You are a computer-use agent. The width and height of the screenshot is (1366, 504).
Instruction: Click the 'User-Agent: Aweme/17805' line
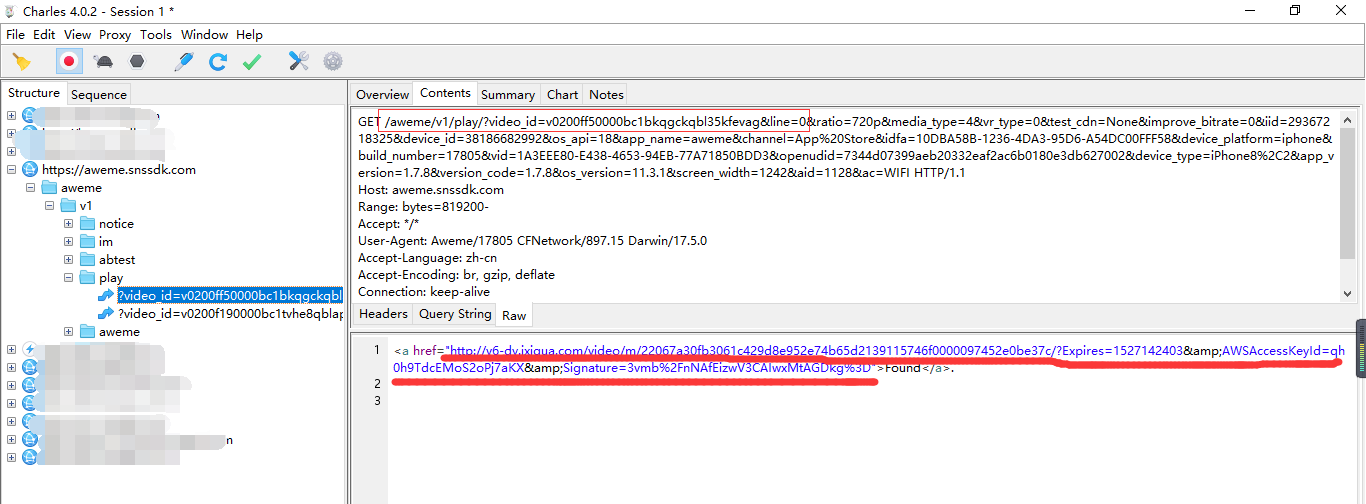532,240
